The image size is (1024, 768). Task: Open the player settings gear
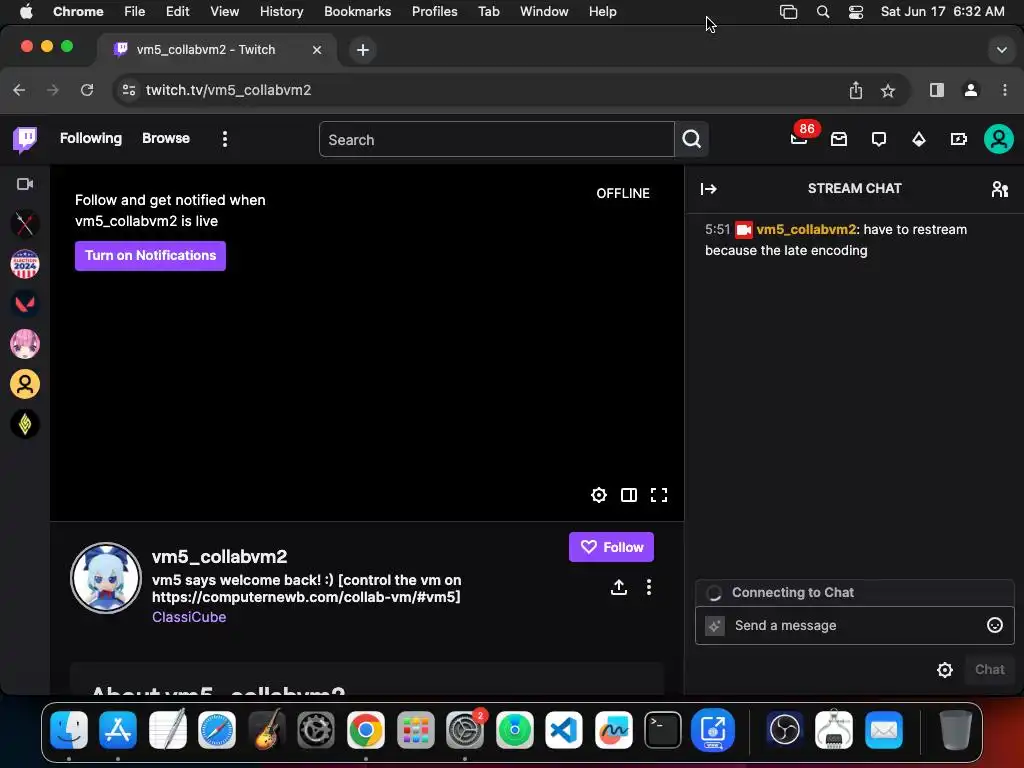pos(599,495)
